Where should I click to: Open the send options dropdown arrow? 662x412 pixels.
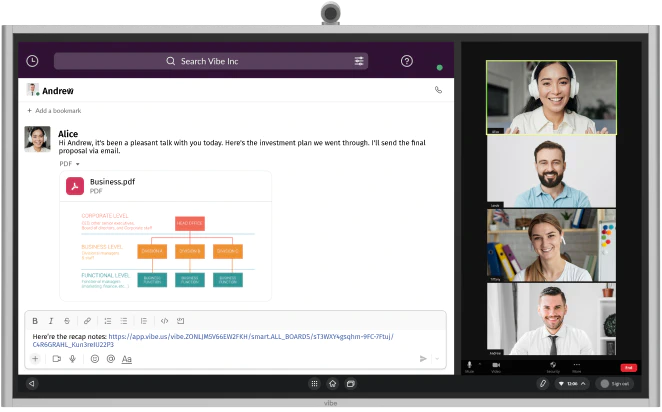437,358
